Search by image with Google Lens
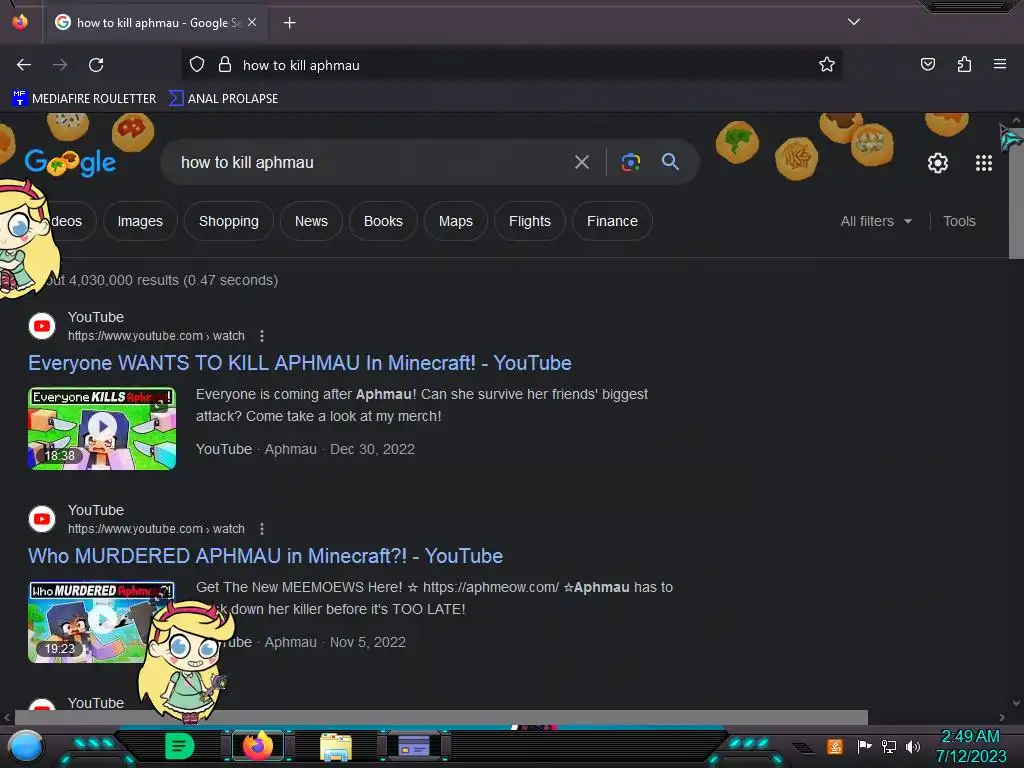This screenshot has height=768, width=1024. pos(630,162)
